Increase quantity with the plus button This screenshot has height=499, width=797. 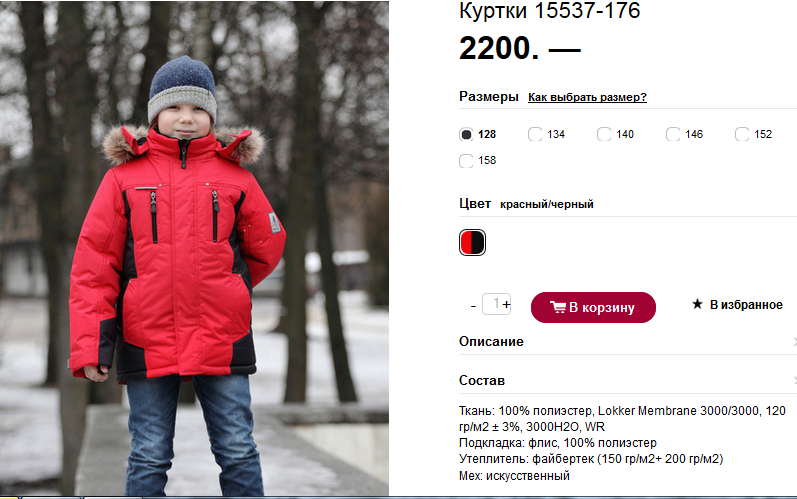click(506, 304)
